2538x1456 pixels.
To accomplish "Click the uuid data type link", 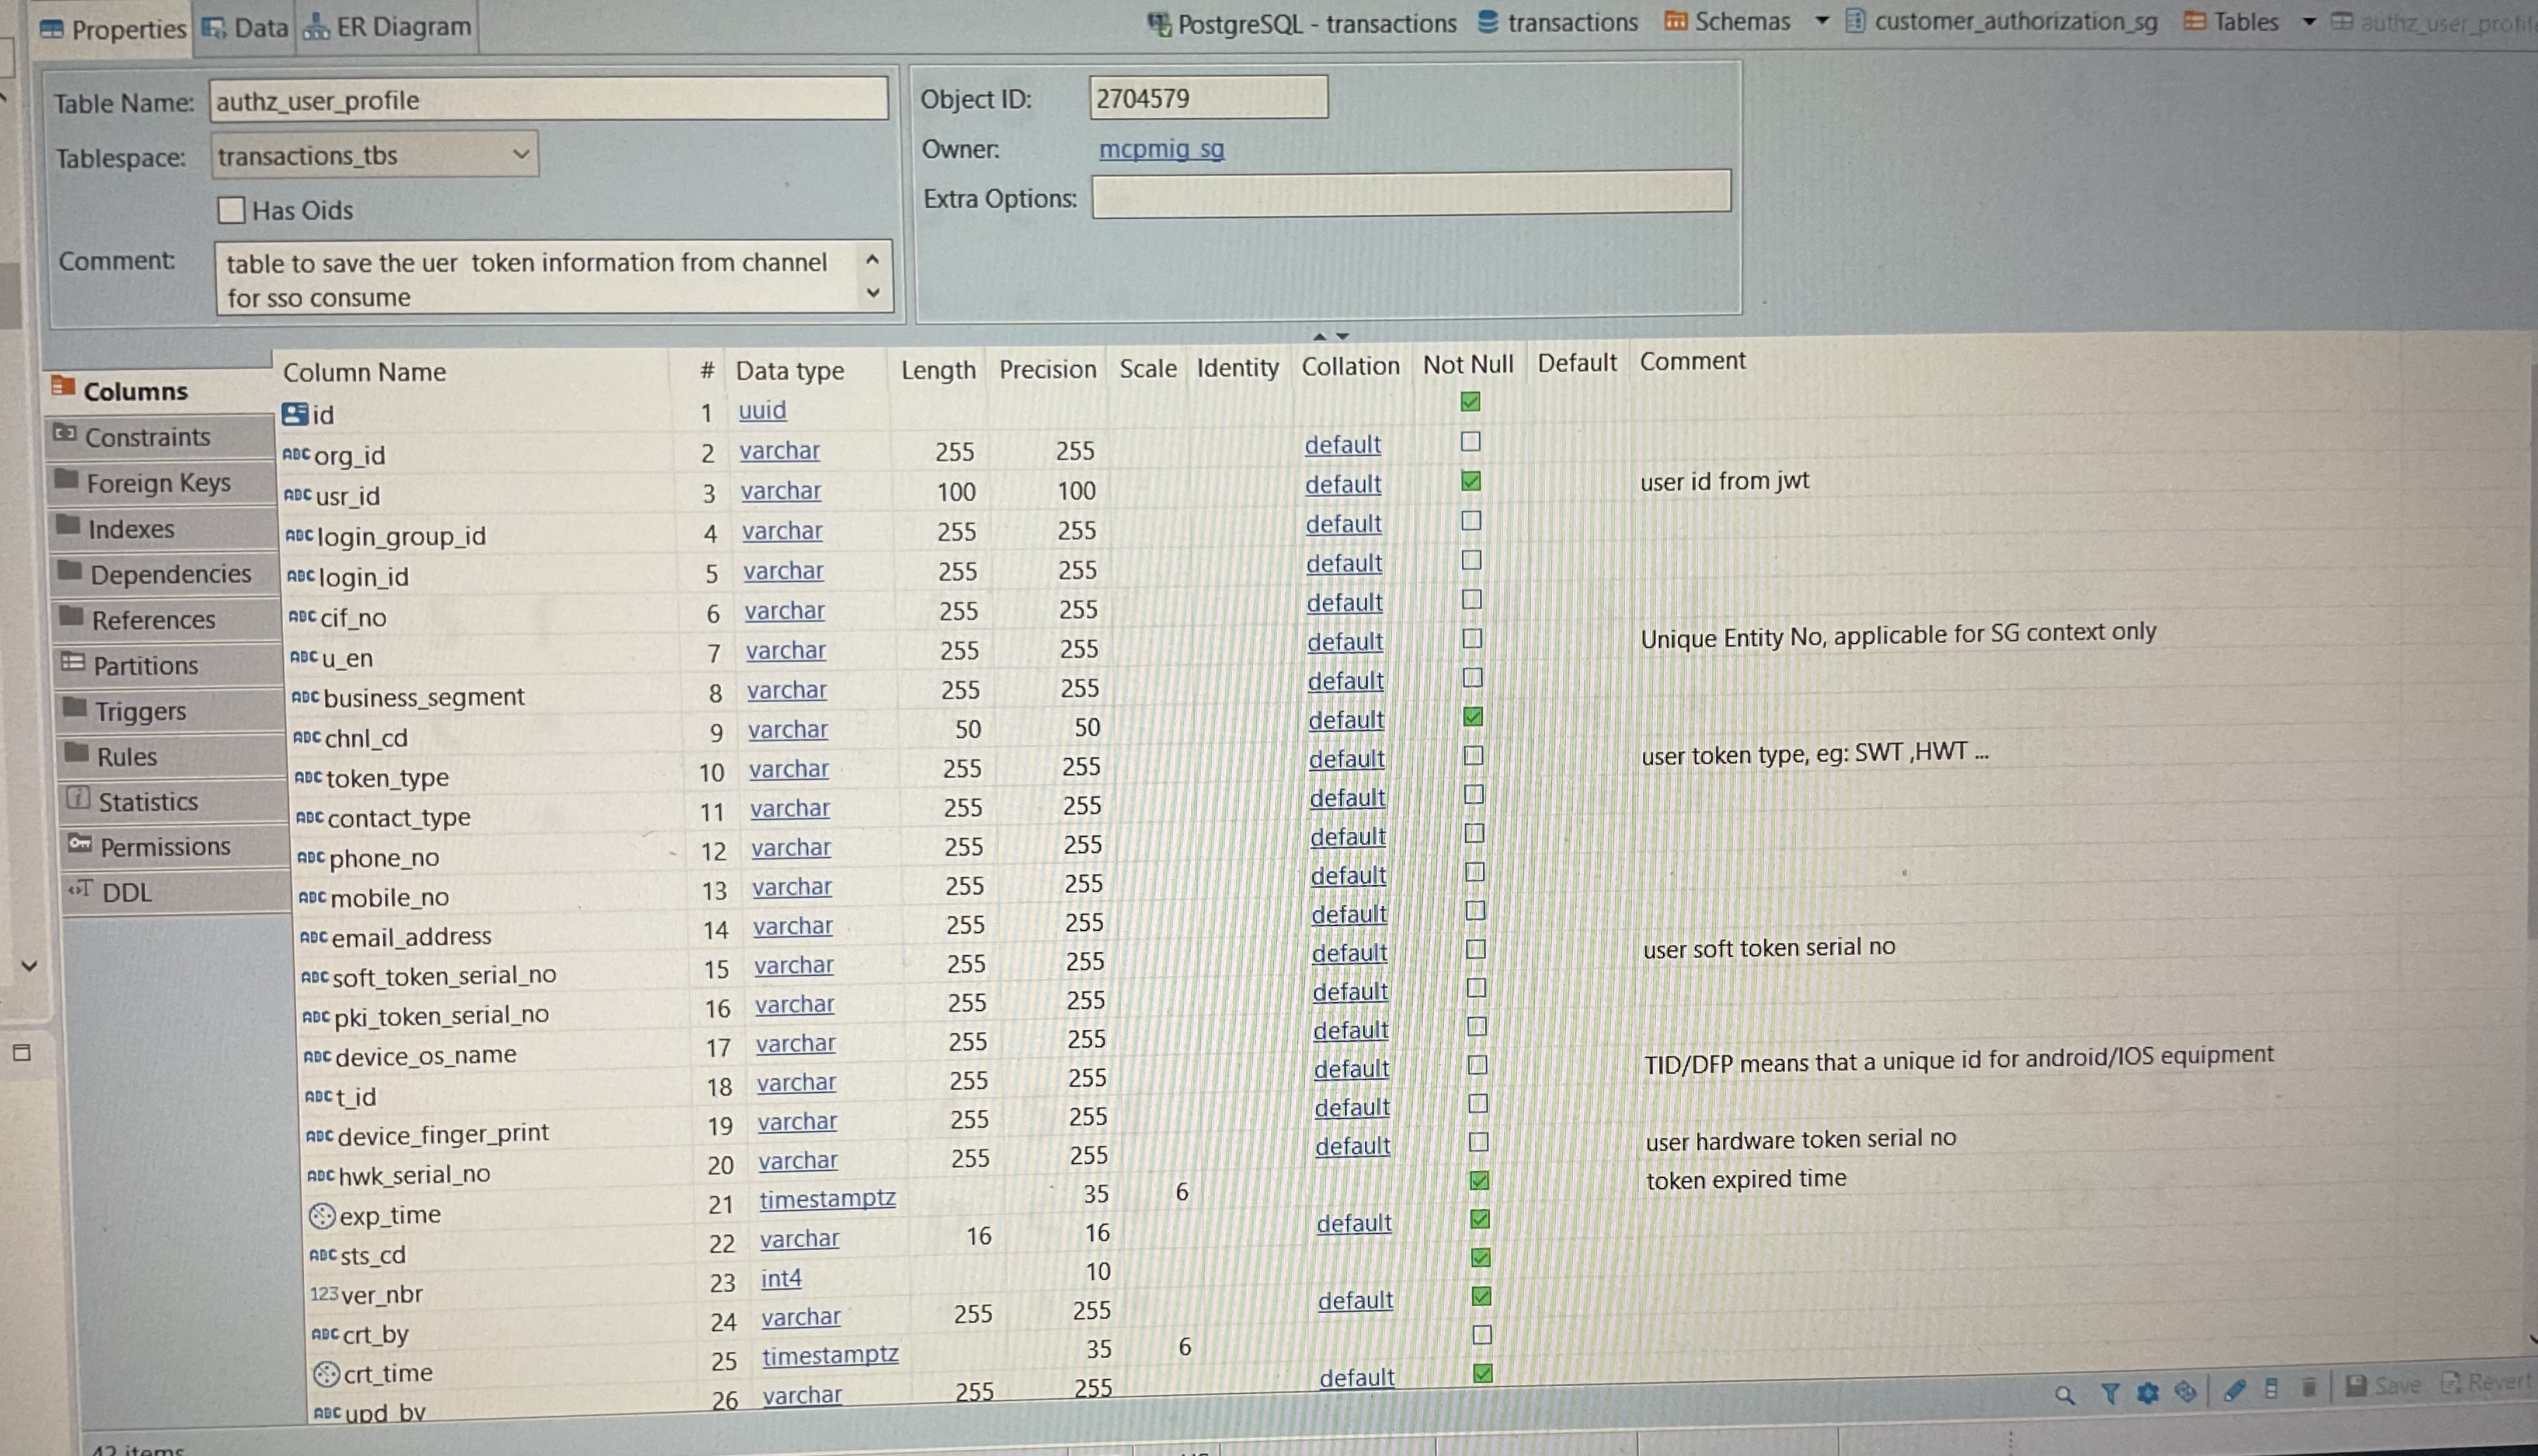I will (x=762, y=410).
